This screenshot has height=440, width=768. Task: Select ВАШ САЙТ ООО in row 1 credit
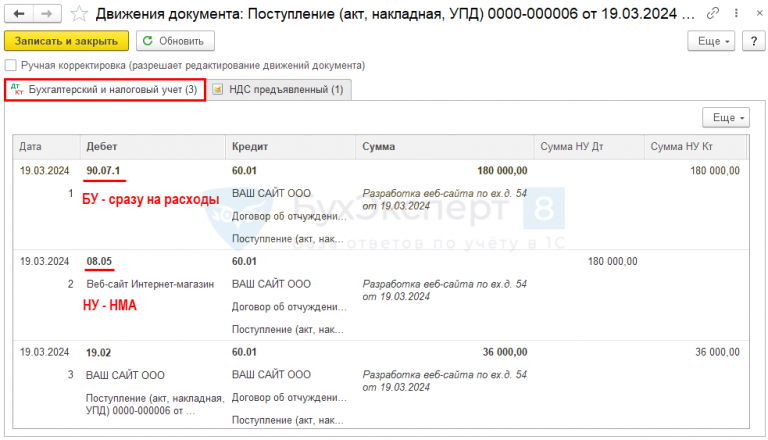pos(271,194)
